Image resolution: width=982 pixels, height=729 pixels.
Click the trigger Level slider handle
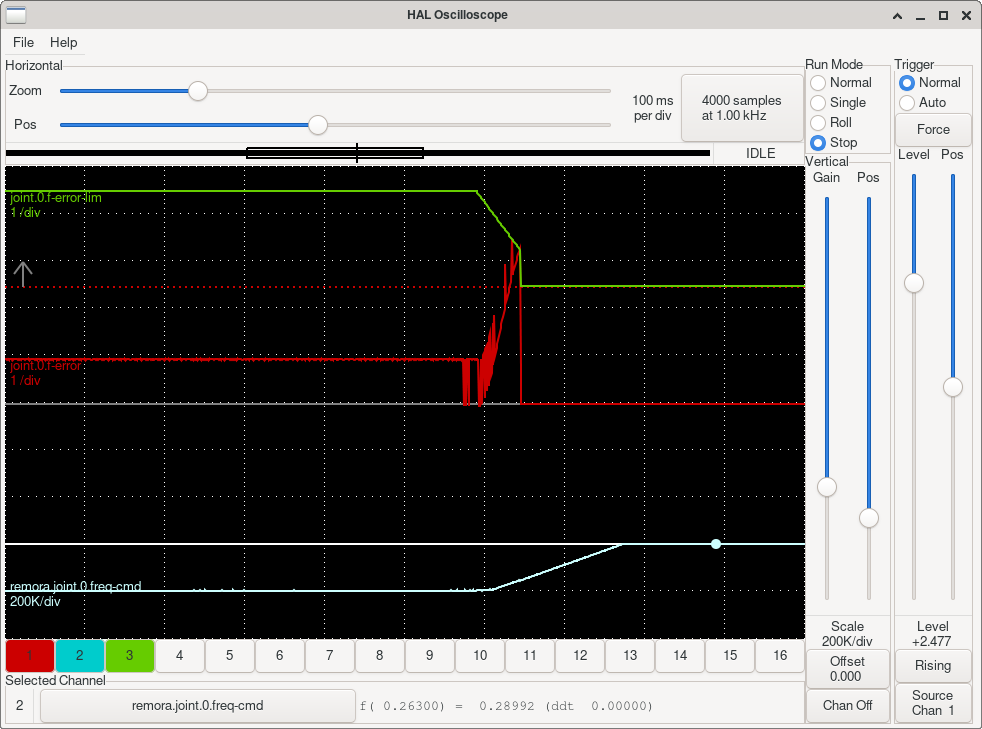click(914, 283)
